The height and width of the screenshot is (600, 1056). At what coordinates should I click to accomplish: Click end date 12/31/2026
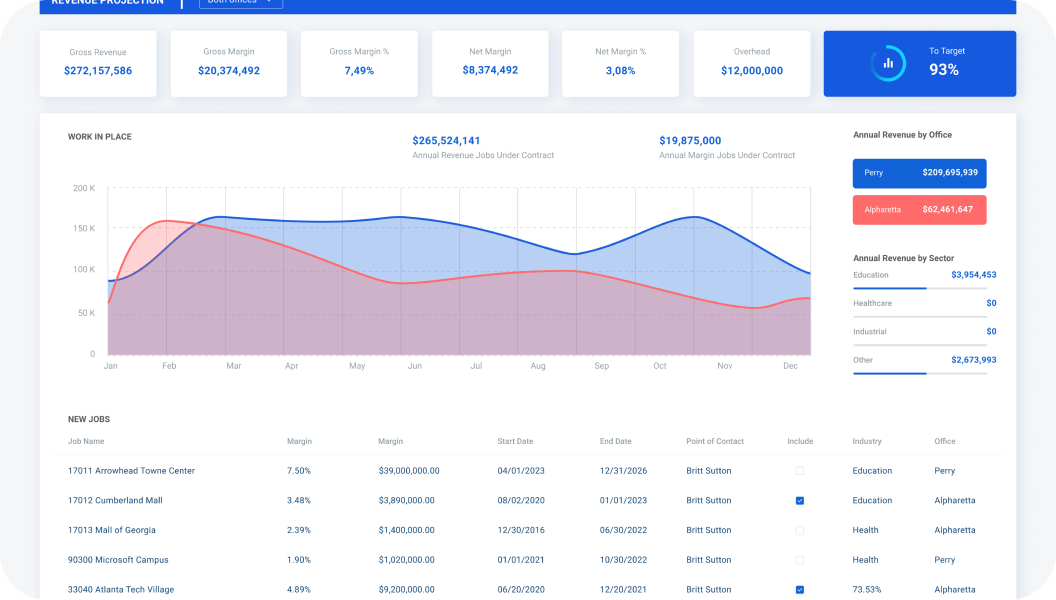tap(623, 471)
